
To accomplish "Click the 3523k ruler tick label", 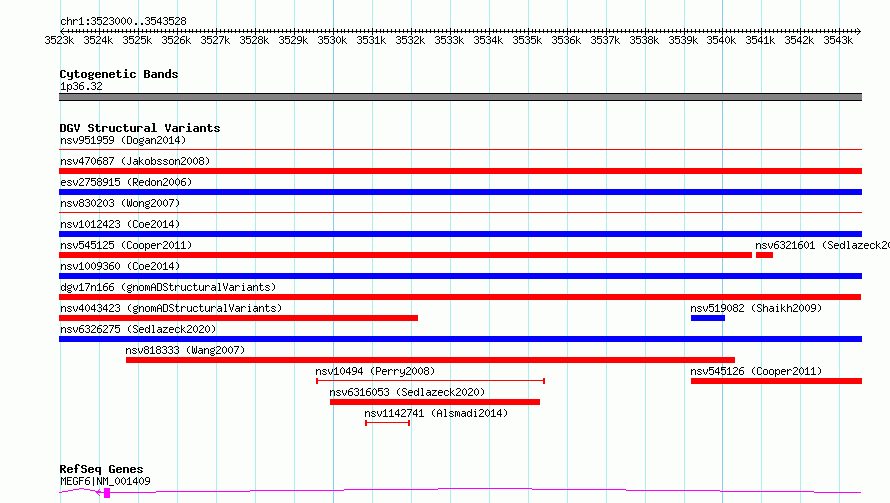I will 59,40.
